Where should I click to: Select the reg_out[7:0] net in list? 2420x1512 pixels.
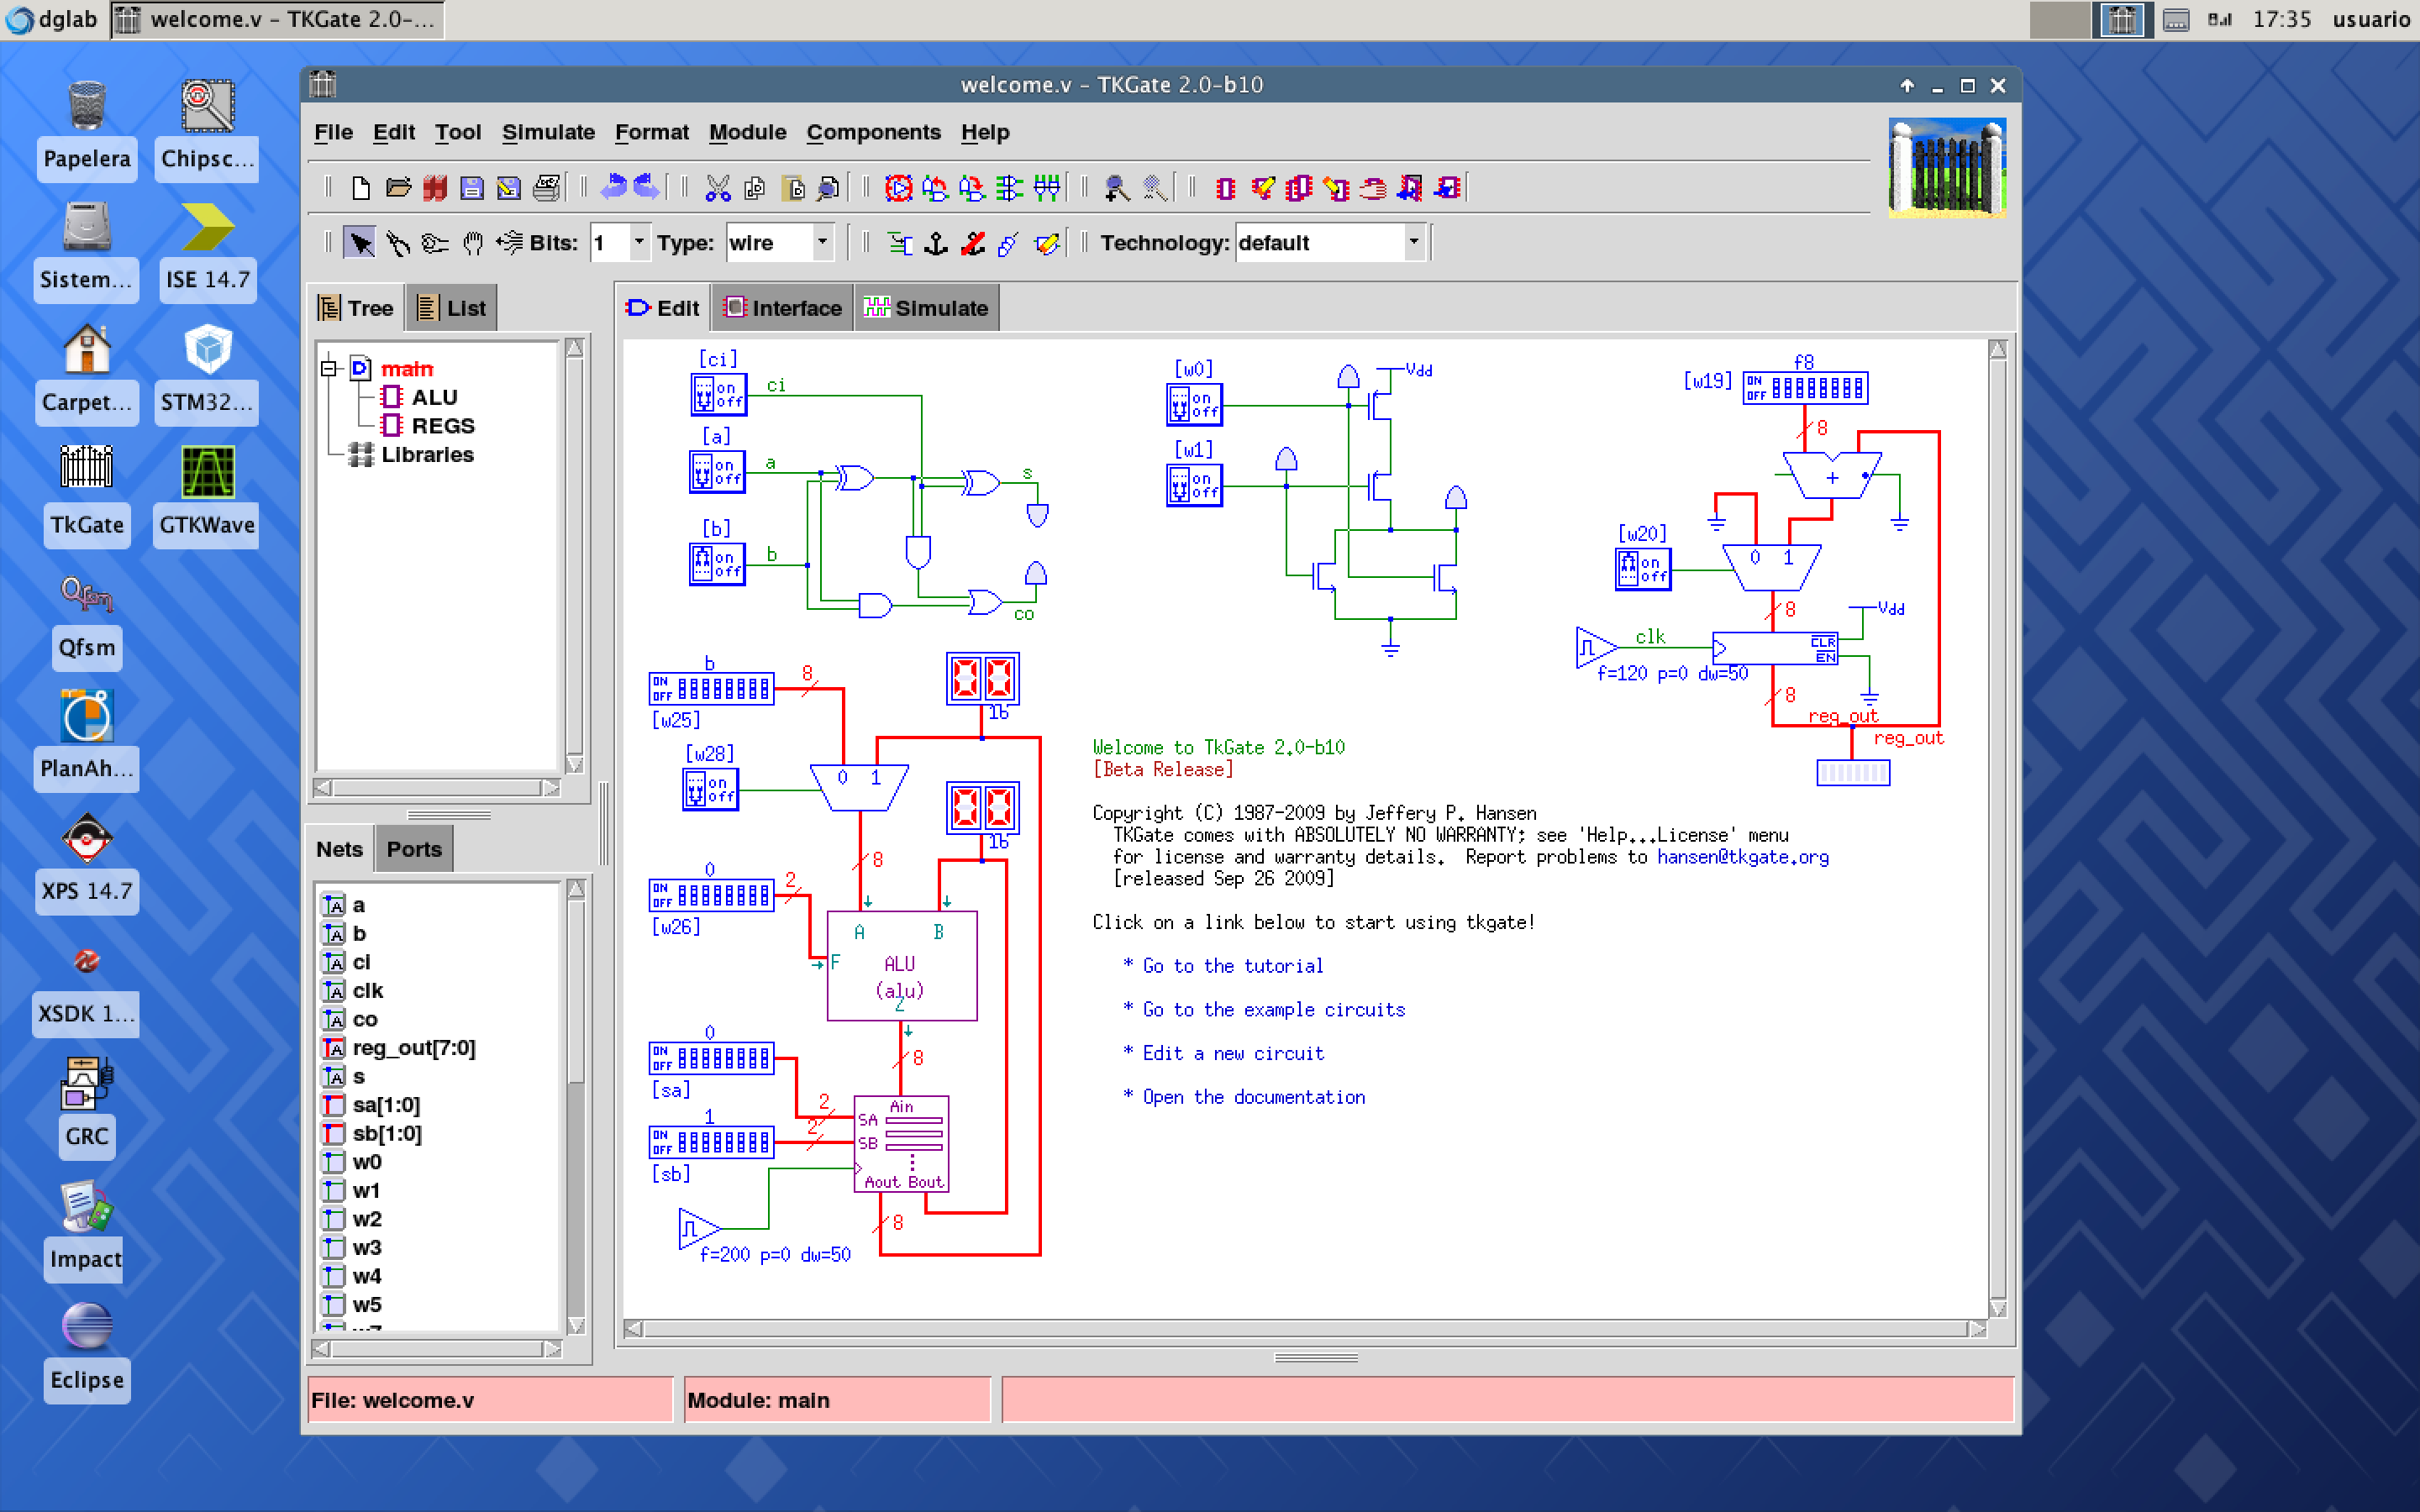(x=413, y=1048)
